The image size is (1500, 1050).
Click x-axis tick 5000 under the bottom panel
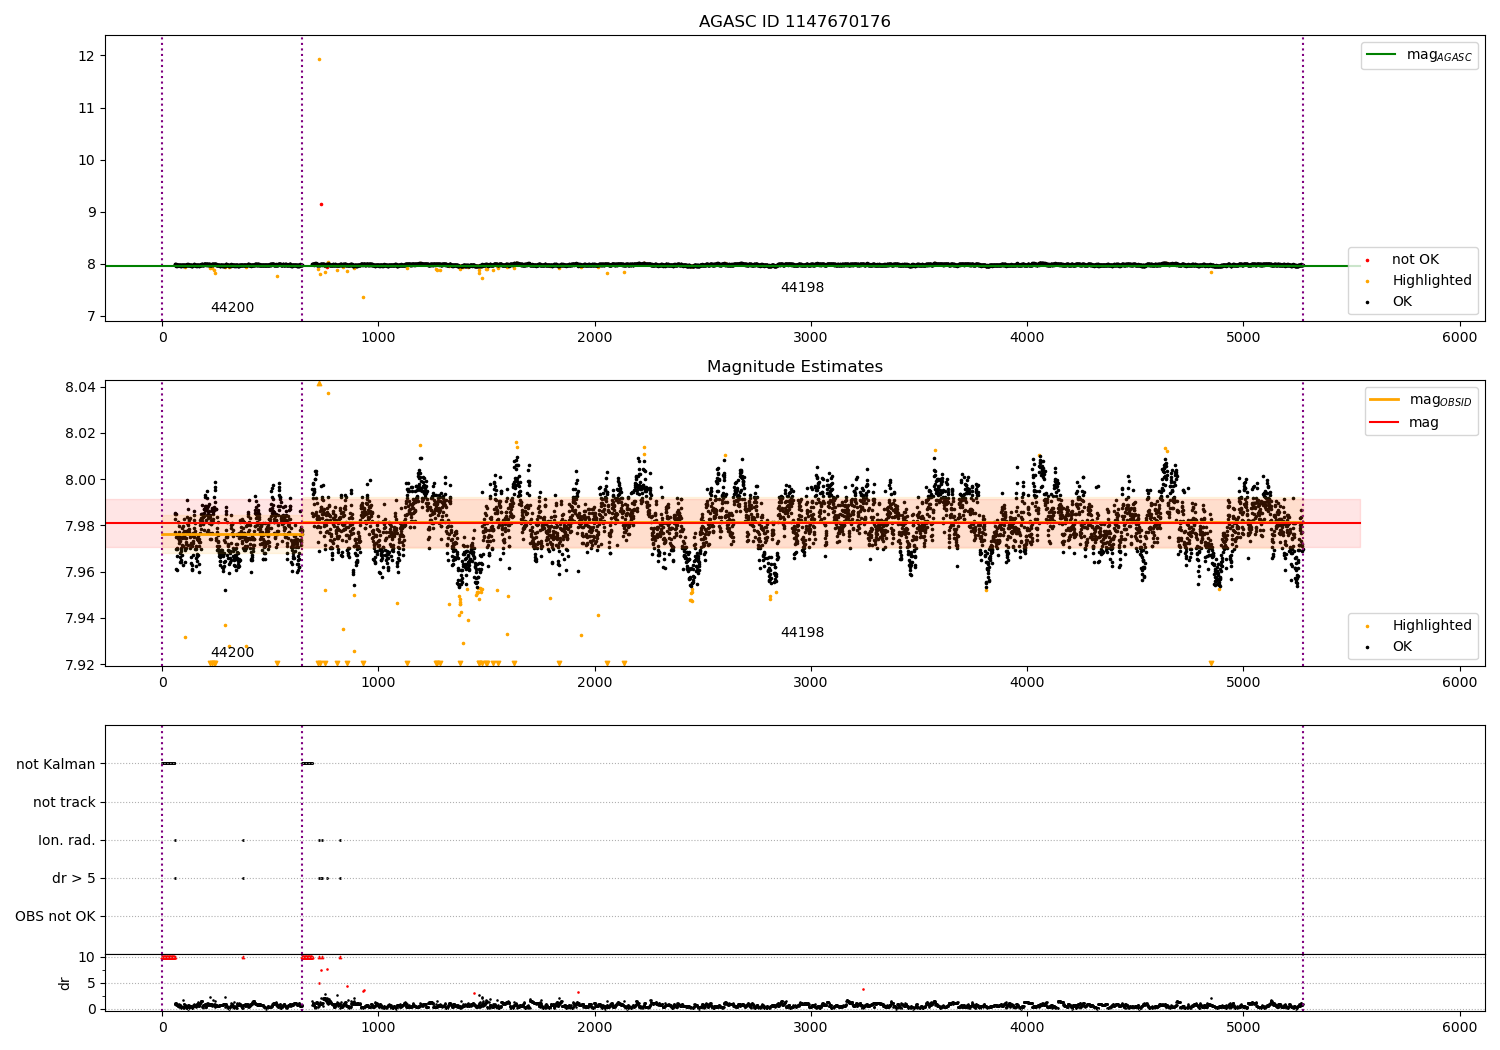point(1243,1027)
